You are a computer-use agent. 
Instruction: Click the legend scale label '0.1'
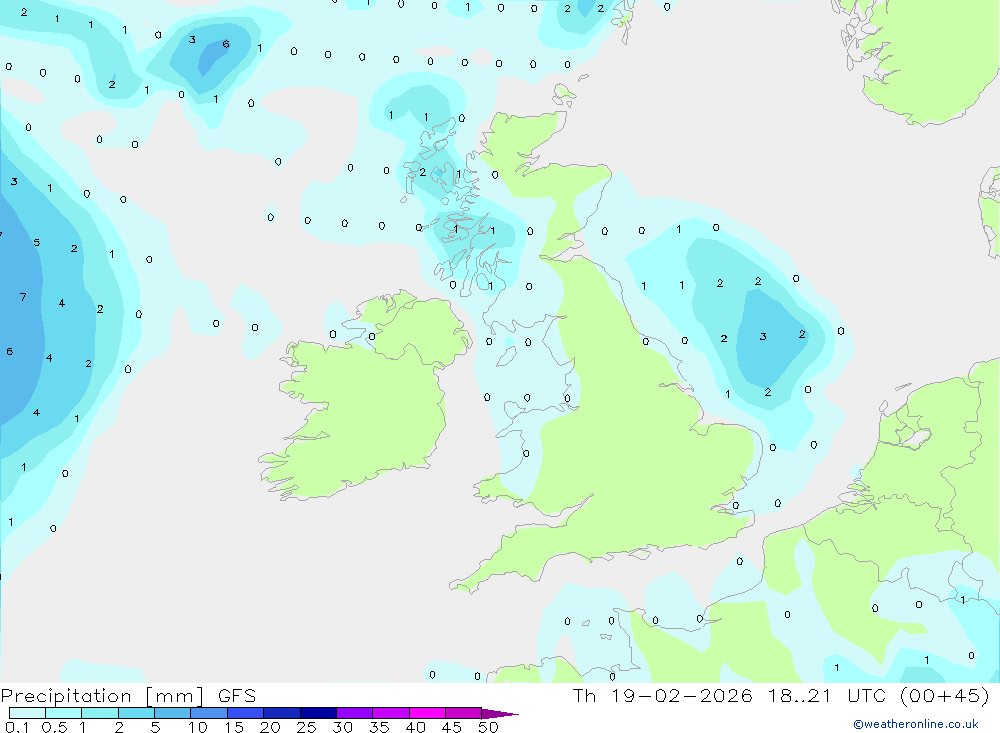click(17, 727)
